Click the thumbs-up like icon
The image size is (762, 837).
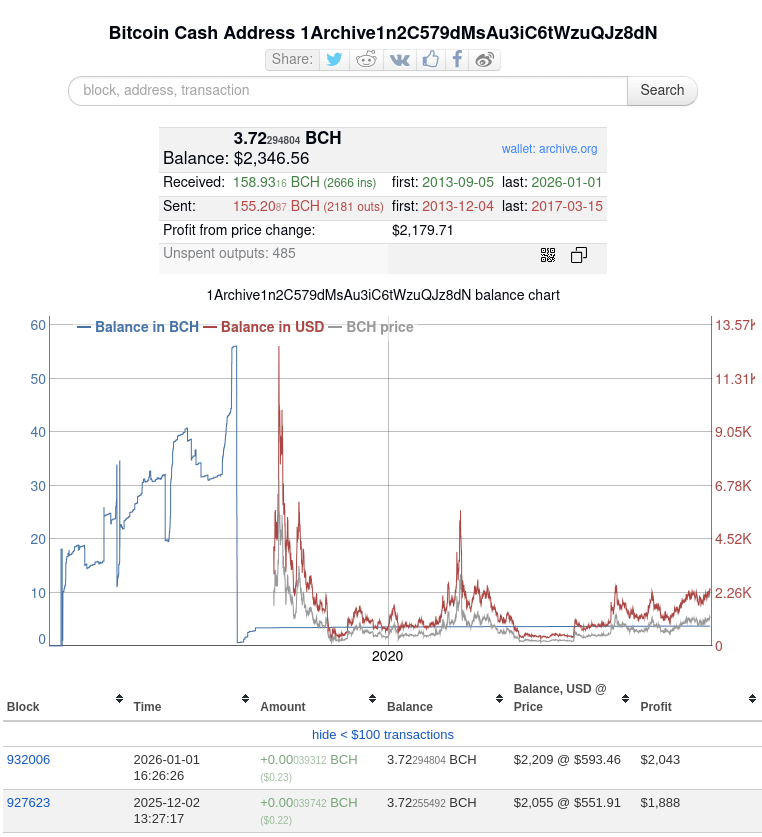click(x=430, y=60)
